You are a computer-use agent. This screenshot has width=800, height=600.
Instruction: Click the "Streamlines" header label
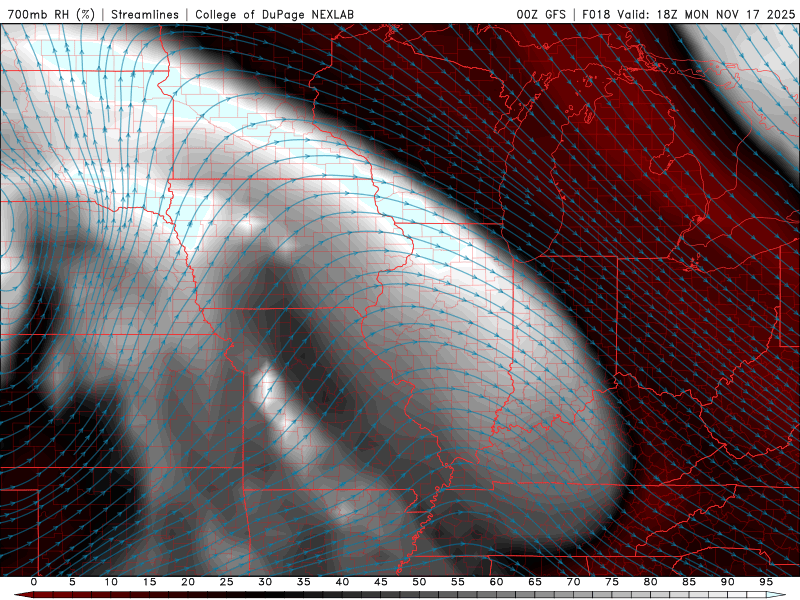click(x=145, y=14)
